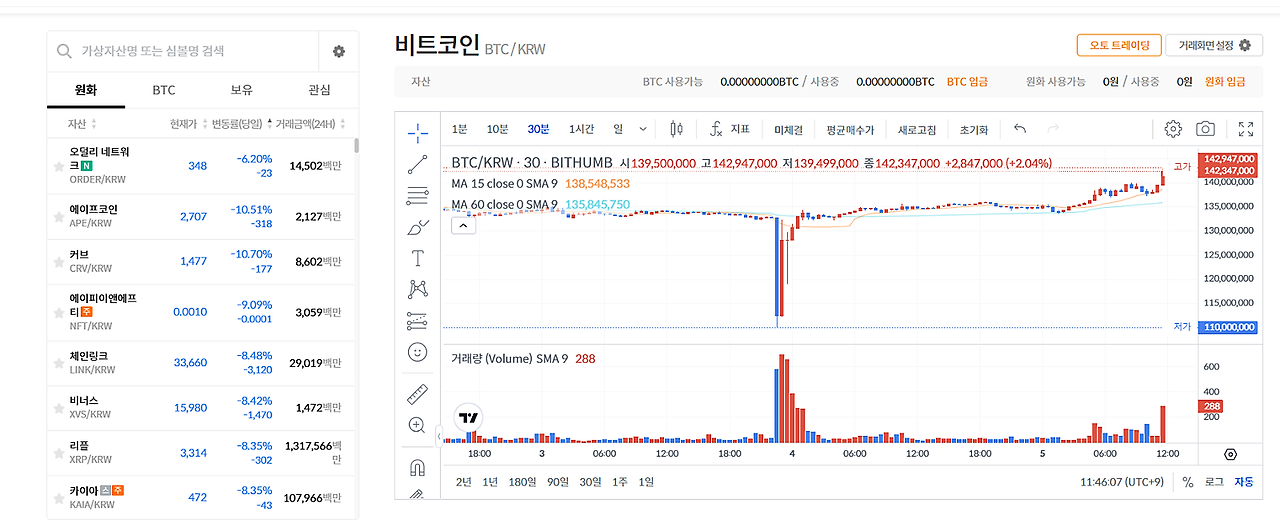Open the 지표 indicators menu
This screenshot has width=1280, height=531.
[730, 129]
